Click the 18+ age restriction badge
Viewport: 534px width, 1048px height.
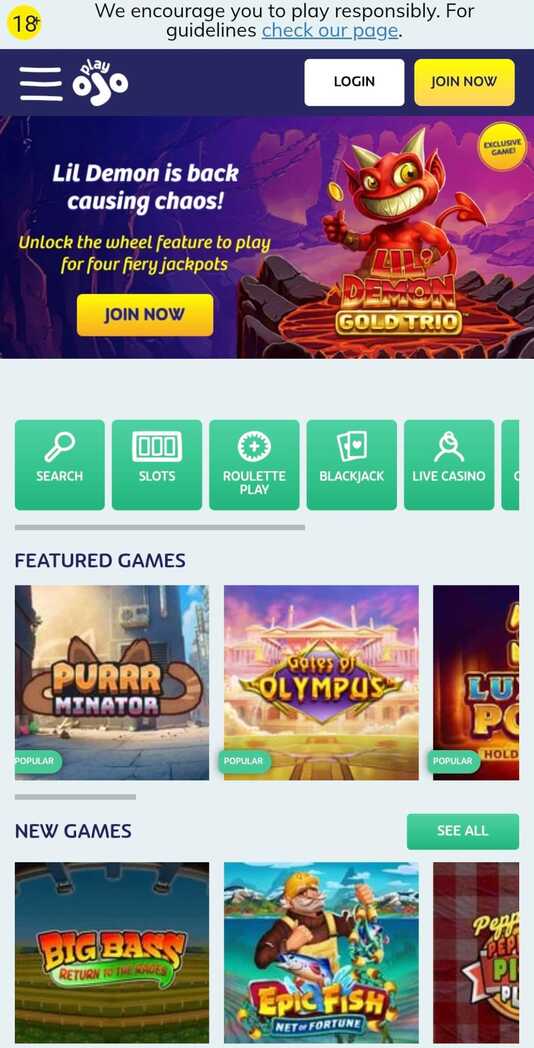coord(24,24)
